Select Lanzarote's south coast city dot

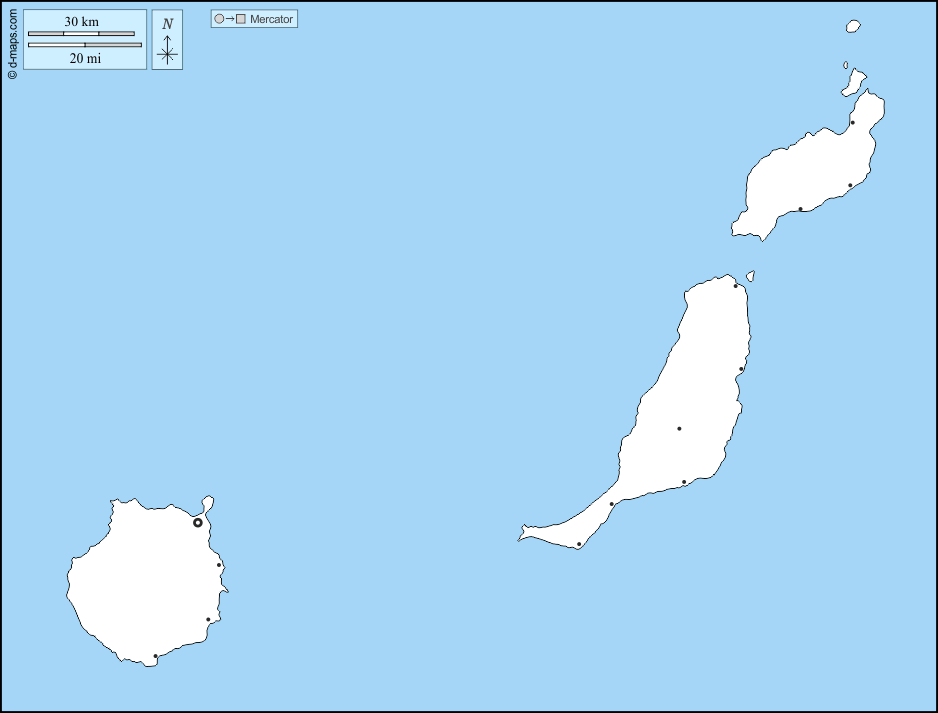(800, 209)
